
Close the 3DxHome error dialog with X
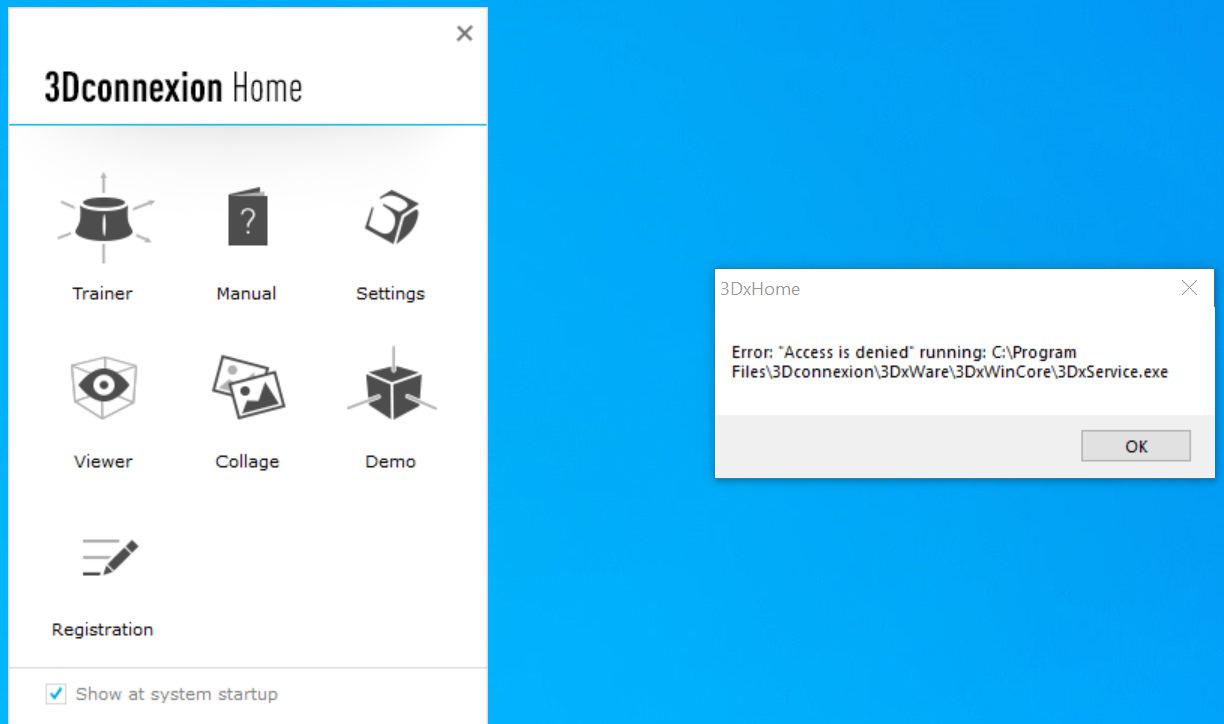coord(1189,288)
